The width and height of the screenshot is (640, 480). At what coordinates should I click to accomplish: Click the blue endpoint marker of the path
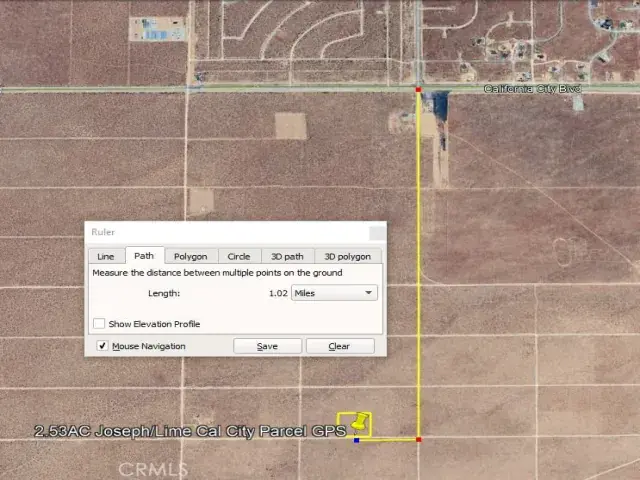click(x=357, y=439)
